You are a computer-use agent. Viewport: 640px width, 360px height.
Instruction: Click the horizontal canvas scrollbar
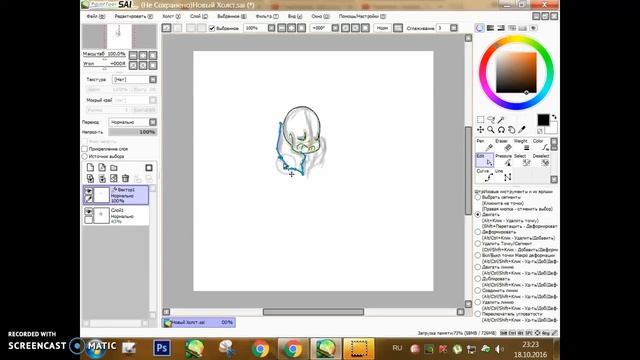313,312
